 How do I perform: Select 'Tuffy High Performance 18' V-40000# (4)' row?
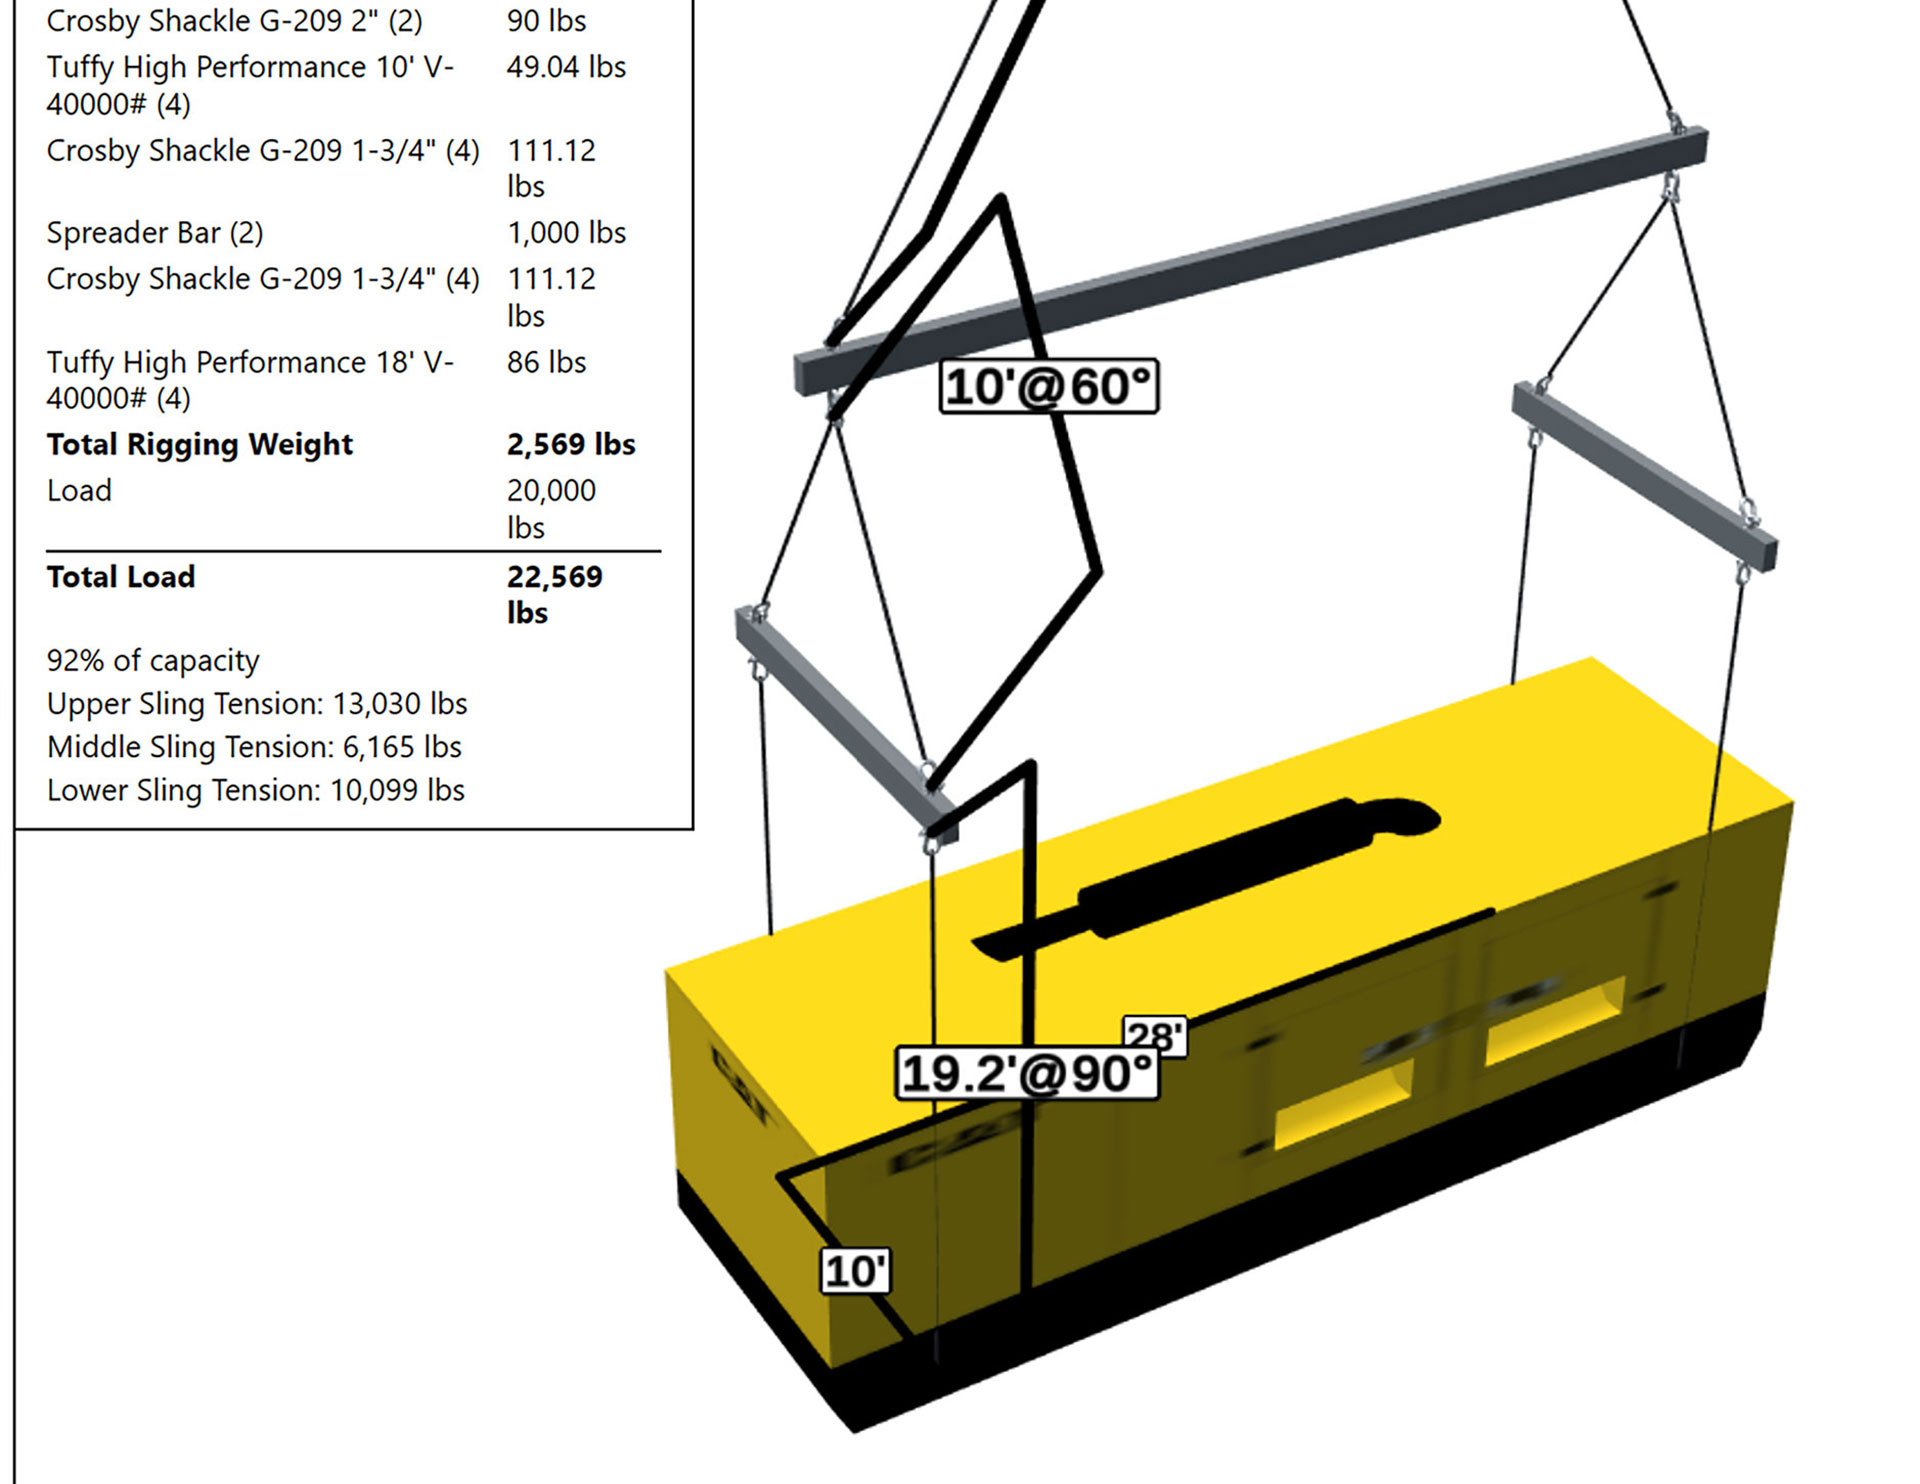[250, 380]
